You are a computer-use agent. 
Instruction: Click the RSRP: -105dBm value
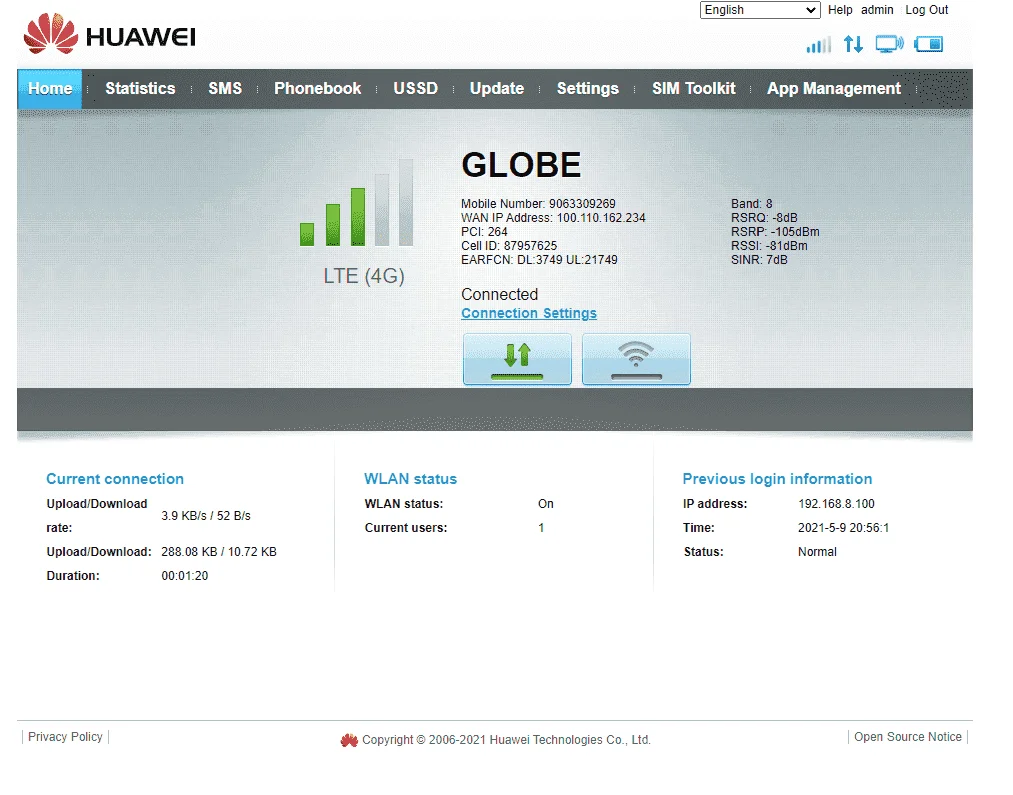pyautogui.click(x=775, y=232)
